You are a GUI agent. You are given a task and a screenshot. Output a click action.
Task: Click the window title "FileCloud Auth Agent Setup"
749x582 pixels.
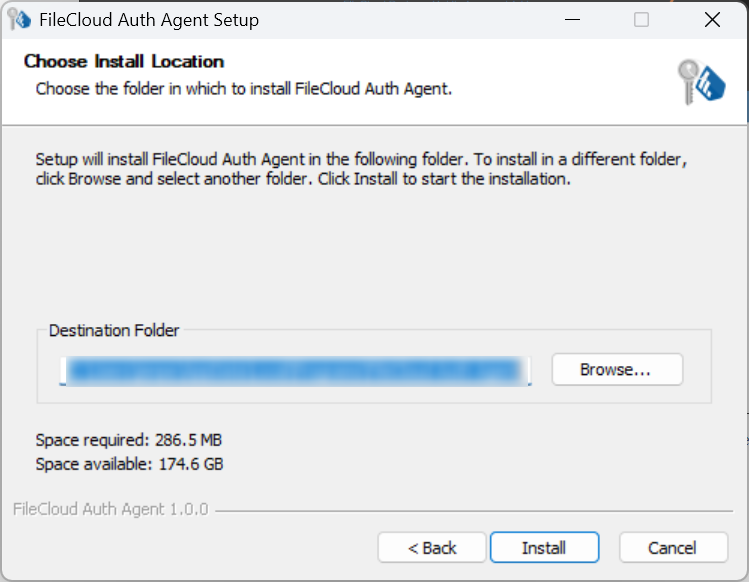pyautogui.click(x=148, y=20)
